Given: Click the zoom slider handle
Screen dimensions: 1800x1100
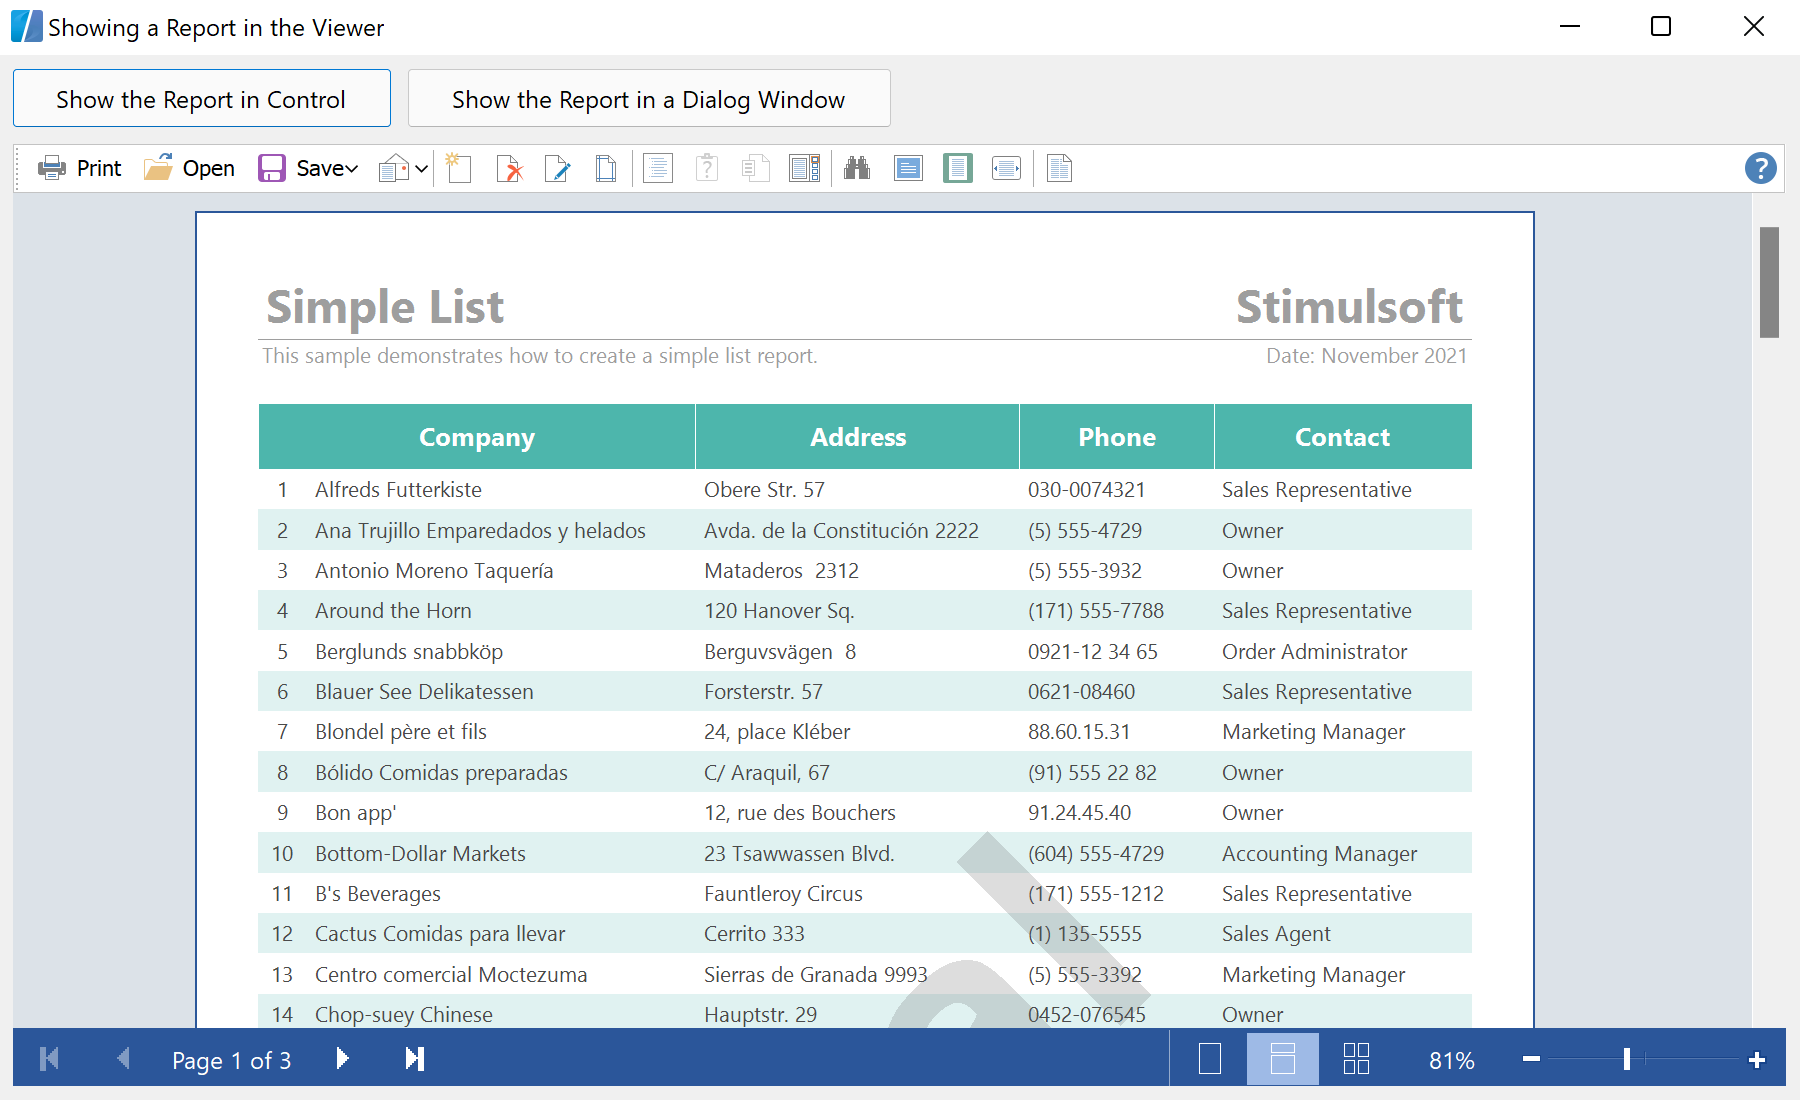Looking at the screenshot, I should 1627,1059.
